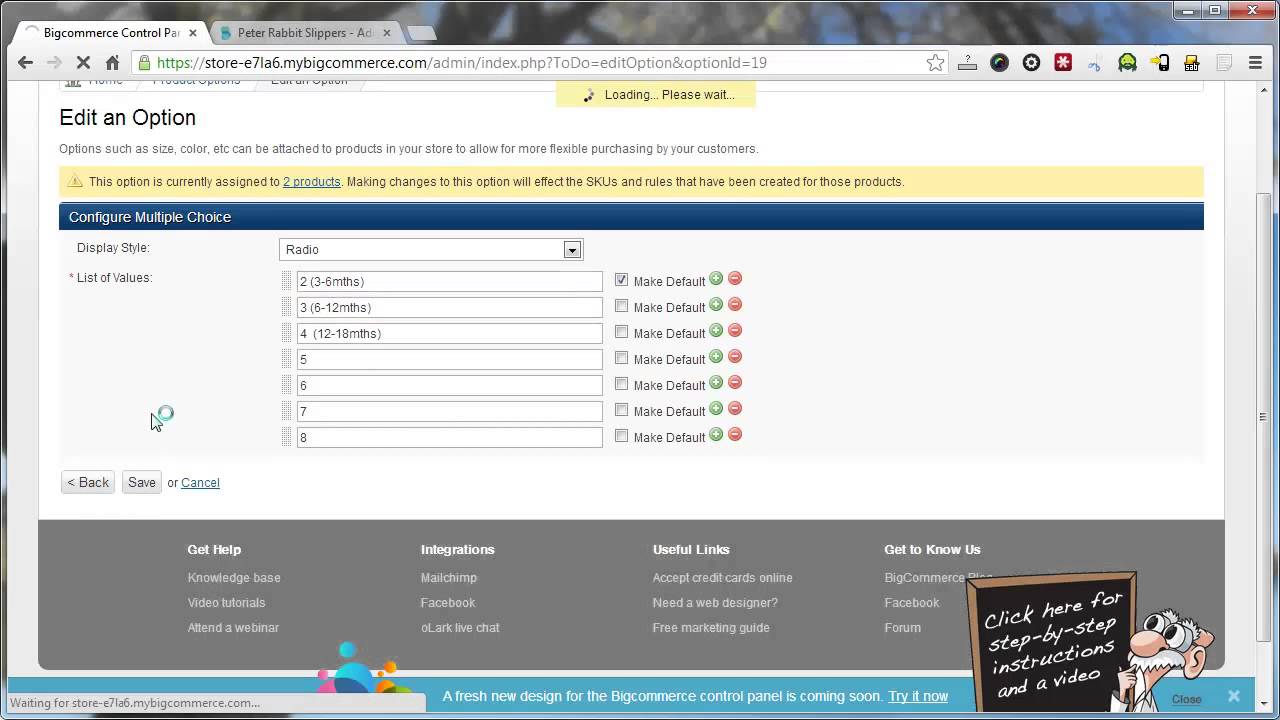This screenshot has width=1280, height=720.
Task: Click the green plus beside value 6
Action: click(x=716, y=383)
